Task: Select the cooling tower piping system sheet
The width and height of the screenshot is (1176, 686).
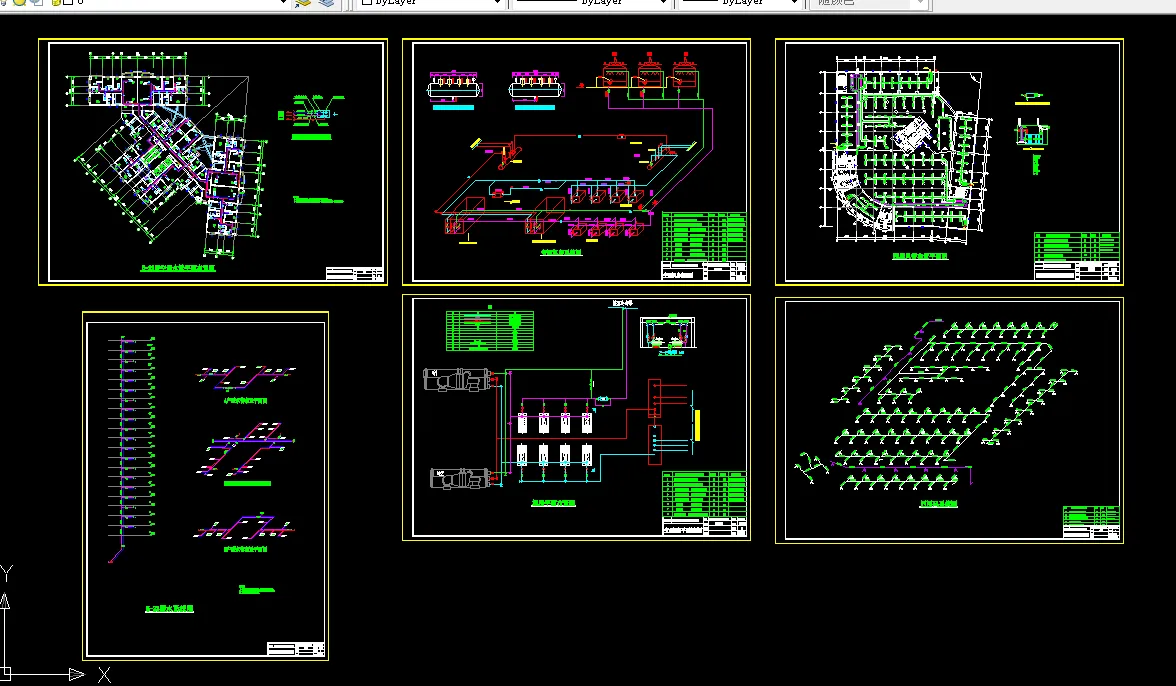Action: click(x=576, y=162)
